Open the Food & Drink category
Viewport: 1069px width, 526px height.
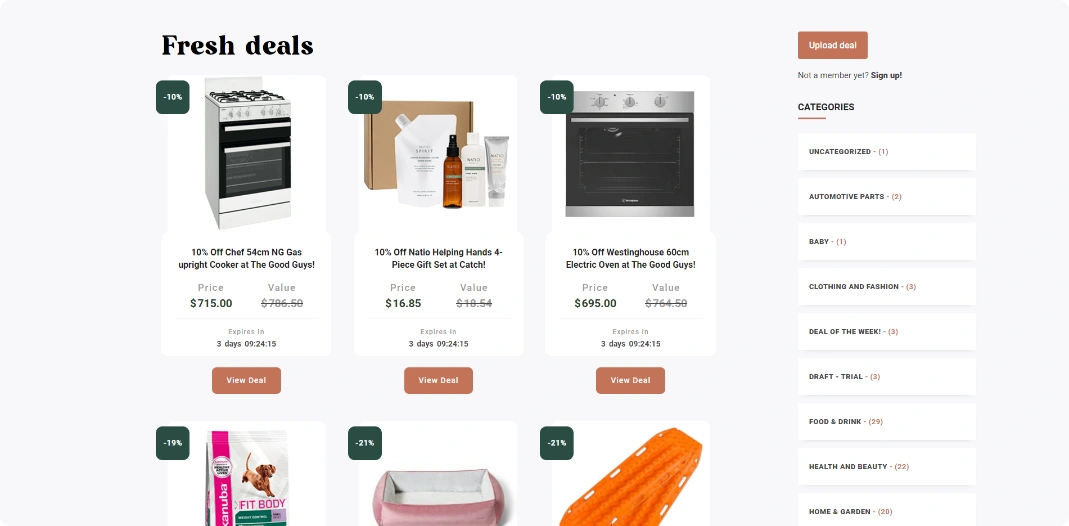(x=887, y=421)
